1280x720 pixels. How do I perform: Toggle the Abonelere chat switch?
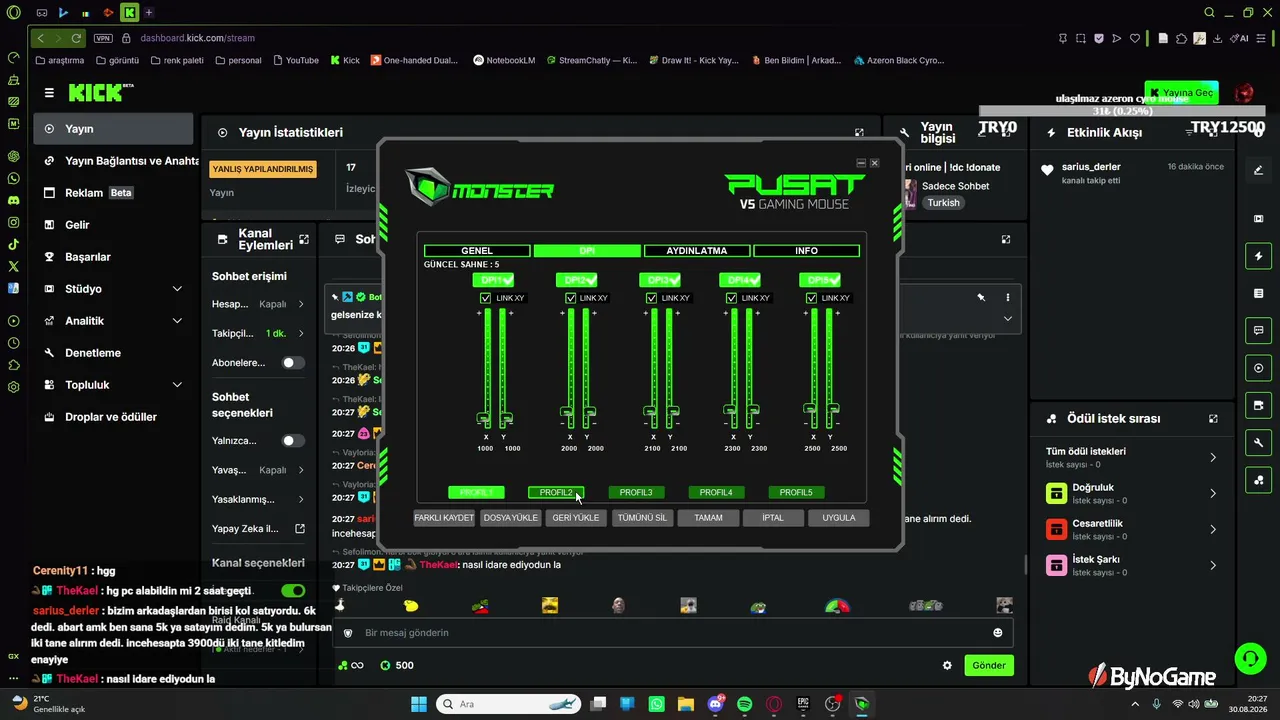(x=293, y=363)
